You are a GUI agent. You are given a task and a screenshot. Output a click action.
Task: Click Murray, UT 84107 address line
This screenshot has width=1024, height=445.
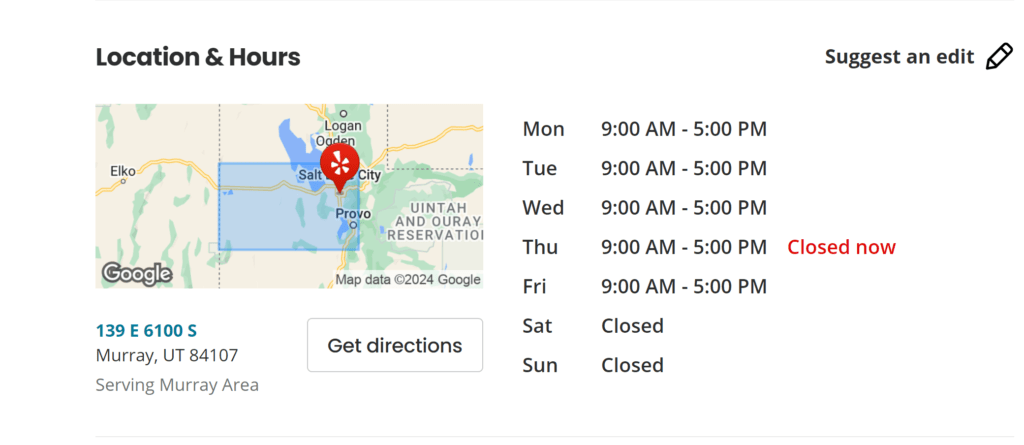167,355
